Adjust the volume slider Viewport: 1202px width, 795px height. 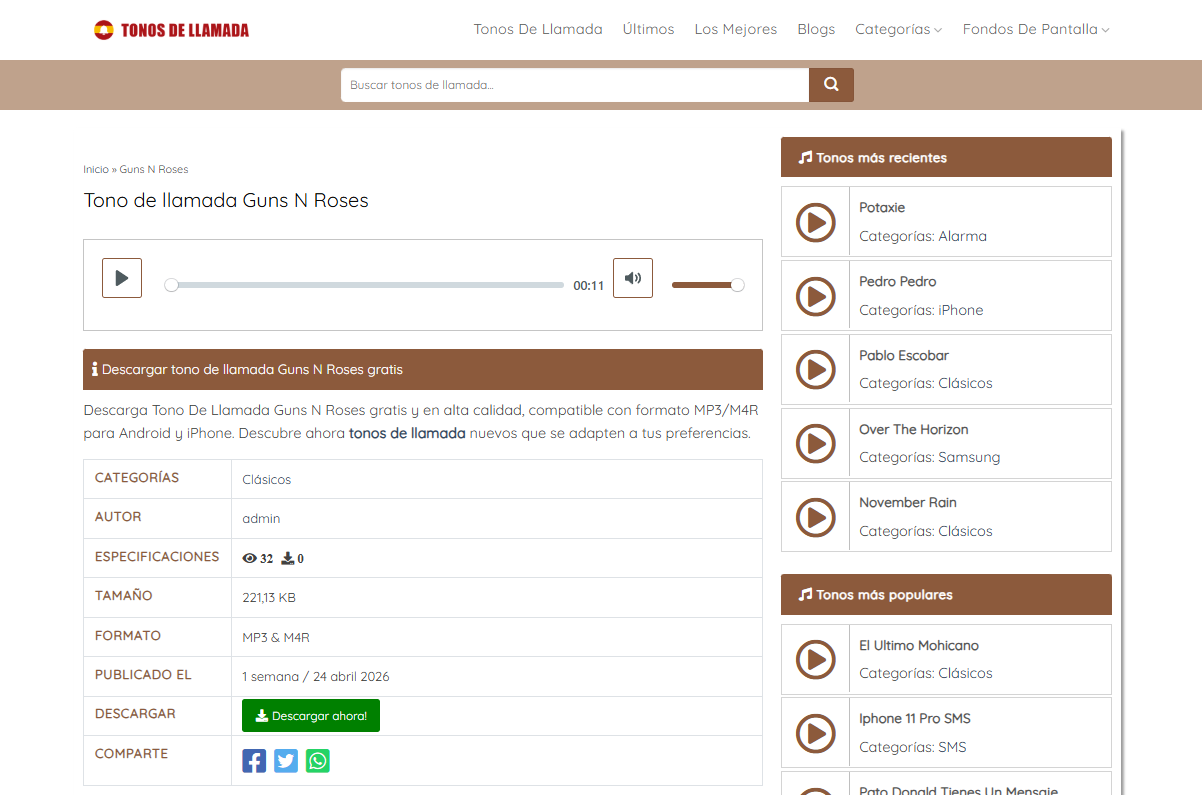pos(708,285)
